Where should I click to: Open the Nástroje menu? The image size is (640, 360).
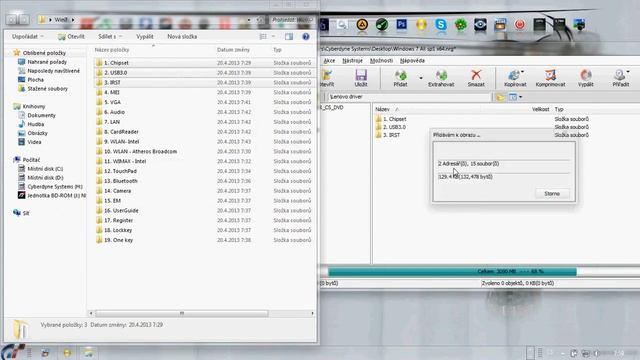[x=352, y=60]
